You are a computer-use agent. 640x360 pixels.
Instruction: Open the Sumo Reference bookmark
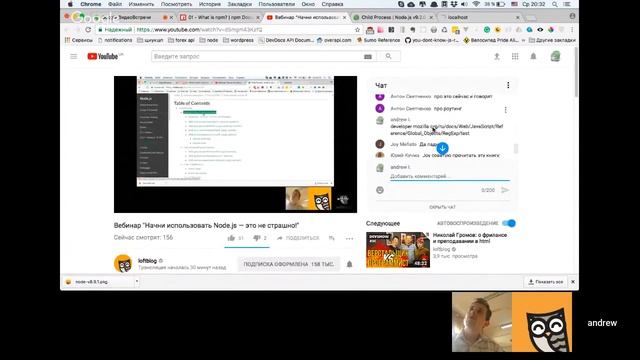(x=378, y=40)
